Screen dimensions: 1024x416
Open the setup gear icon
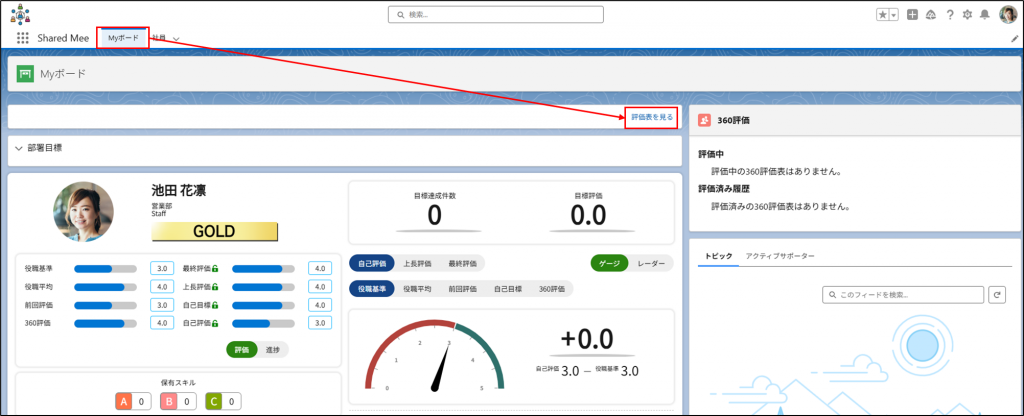pyautogui.click(x=966, y=15)
